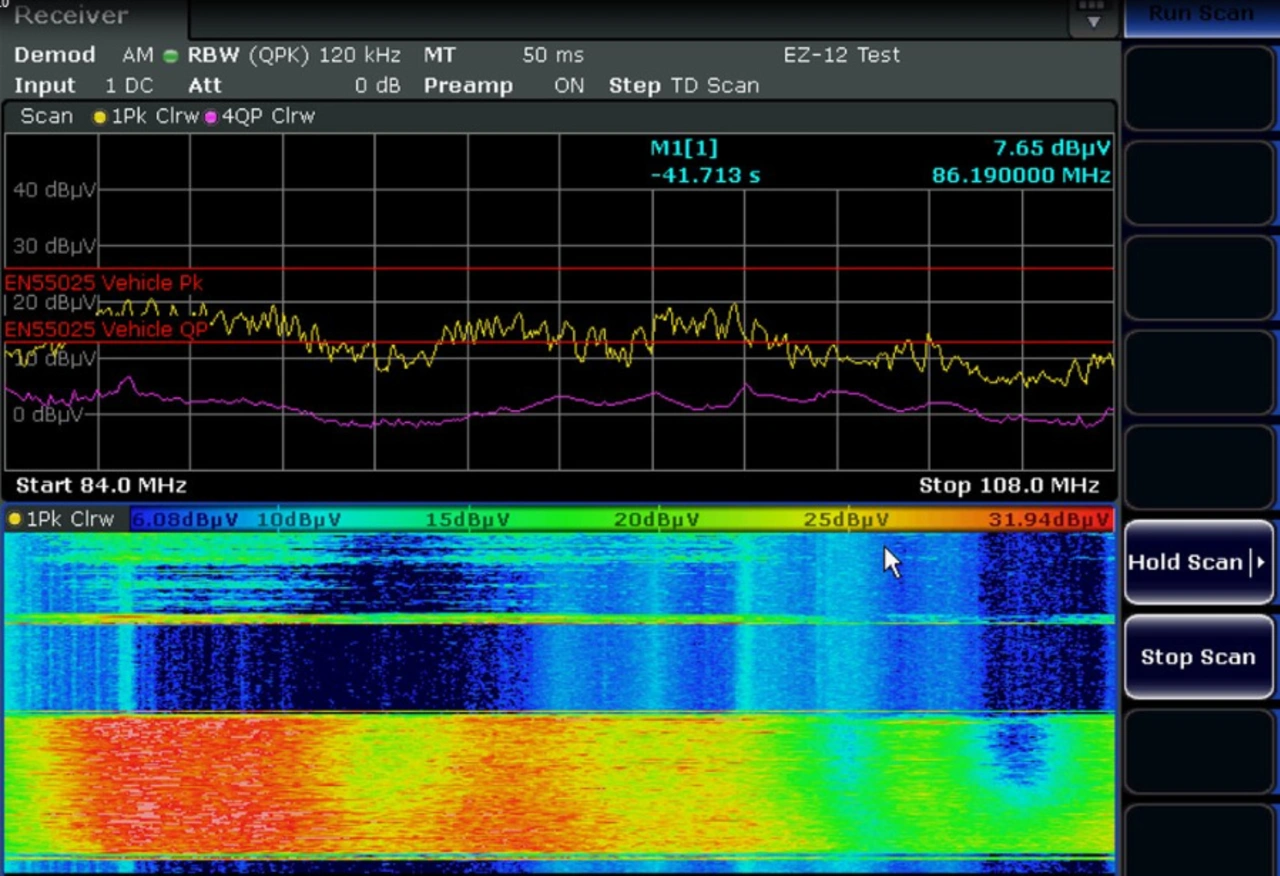Select the EN55025 Vehicle Pk limit line label
1280x876 pixels.
point(103,283)
